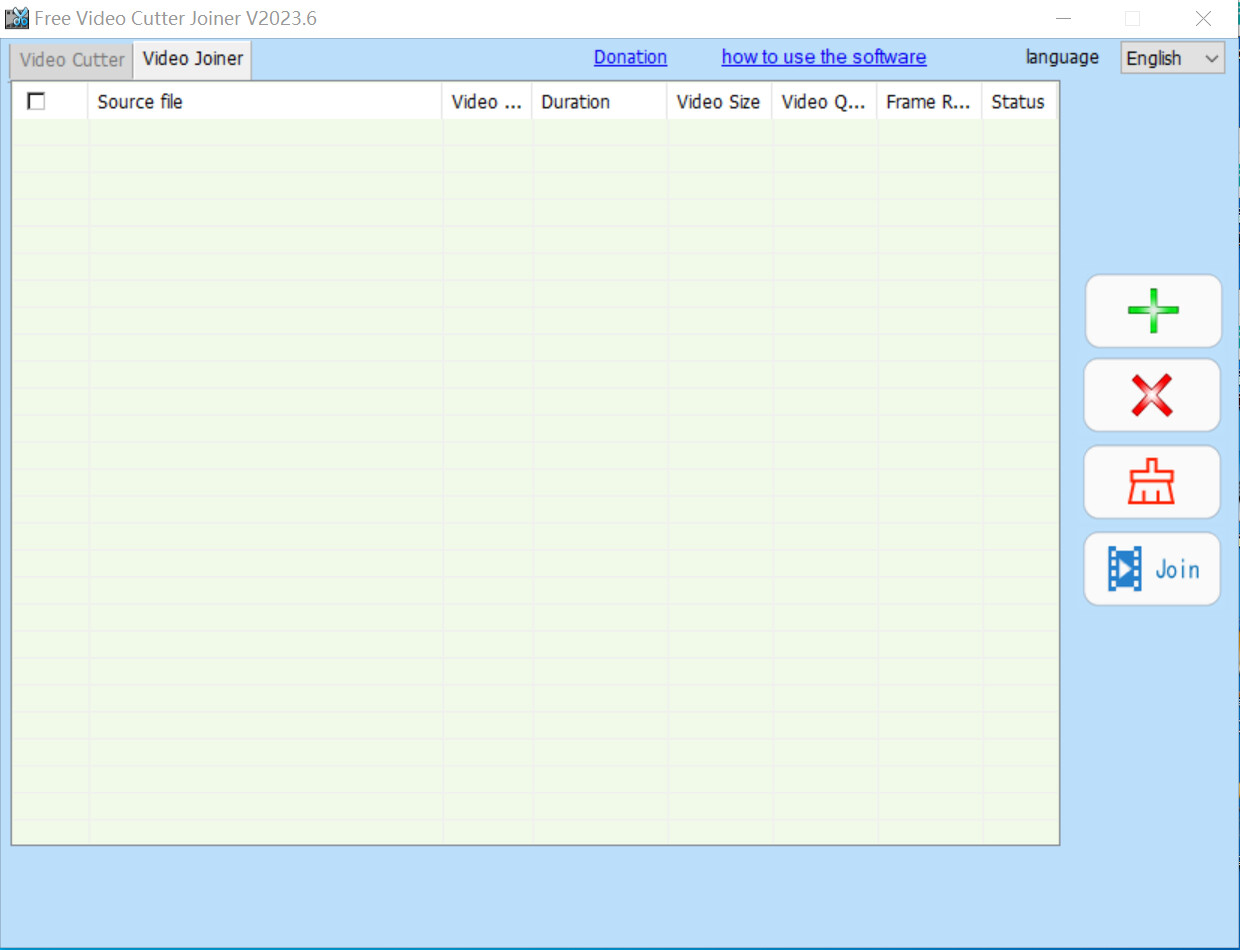The height and width of the screenshot is (950, 1240).
Task: Toggle the select-all checkbox in table header
Action: [x=37, y=101]
